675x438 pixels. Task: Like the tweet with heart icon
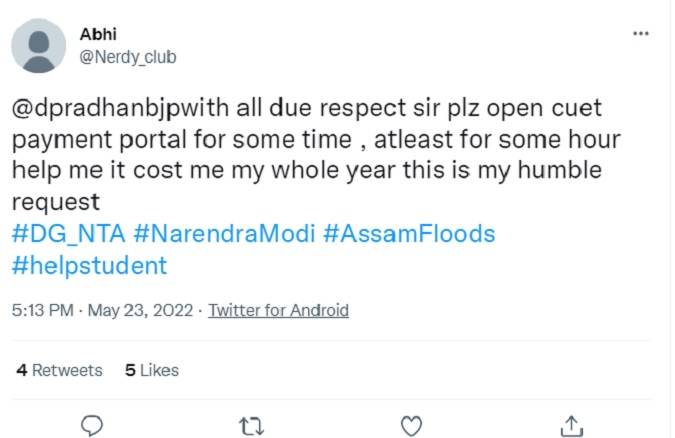coord(411,424)
